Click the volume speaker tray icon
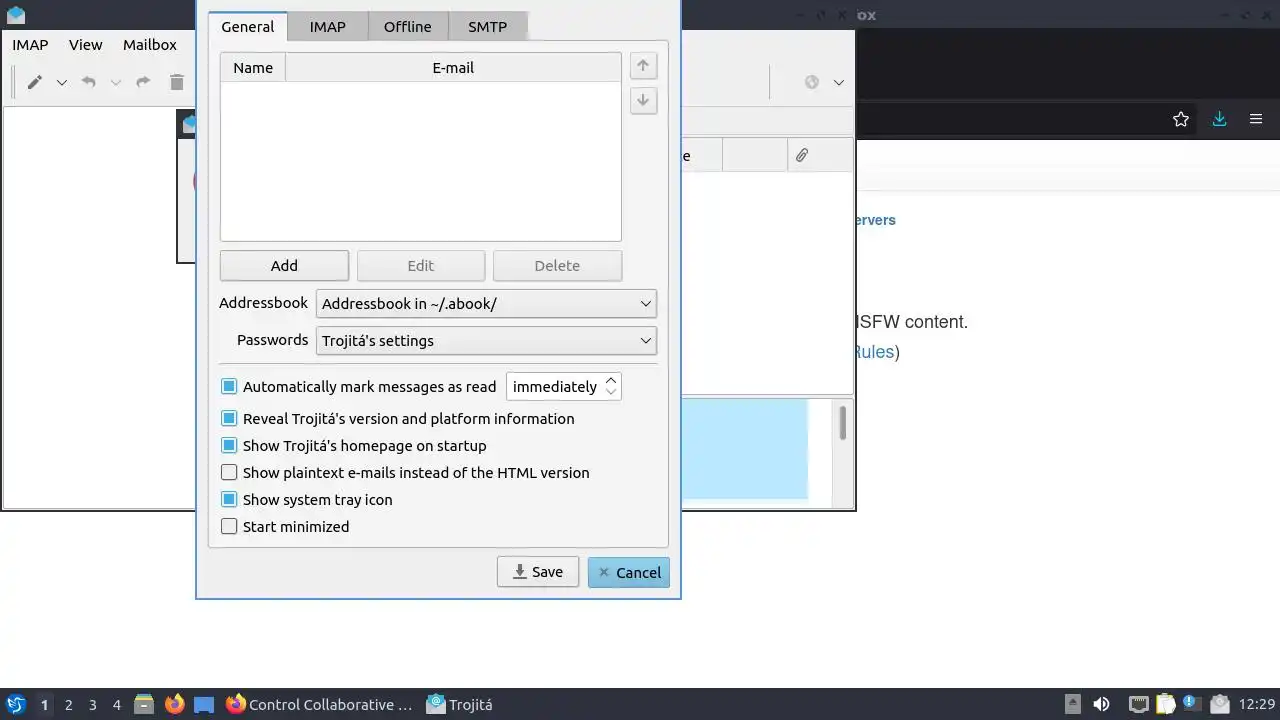The width and height of the screenshot is (1280, 720). point(1101,704)
